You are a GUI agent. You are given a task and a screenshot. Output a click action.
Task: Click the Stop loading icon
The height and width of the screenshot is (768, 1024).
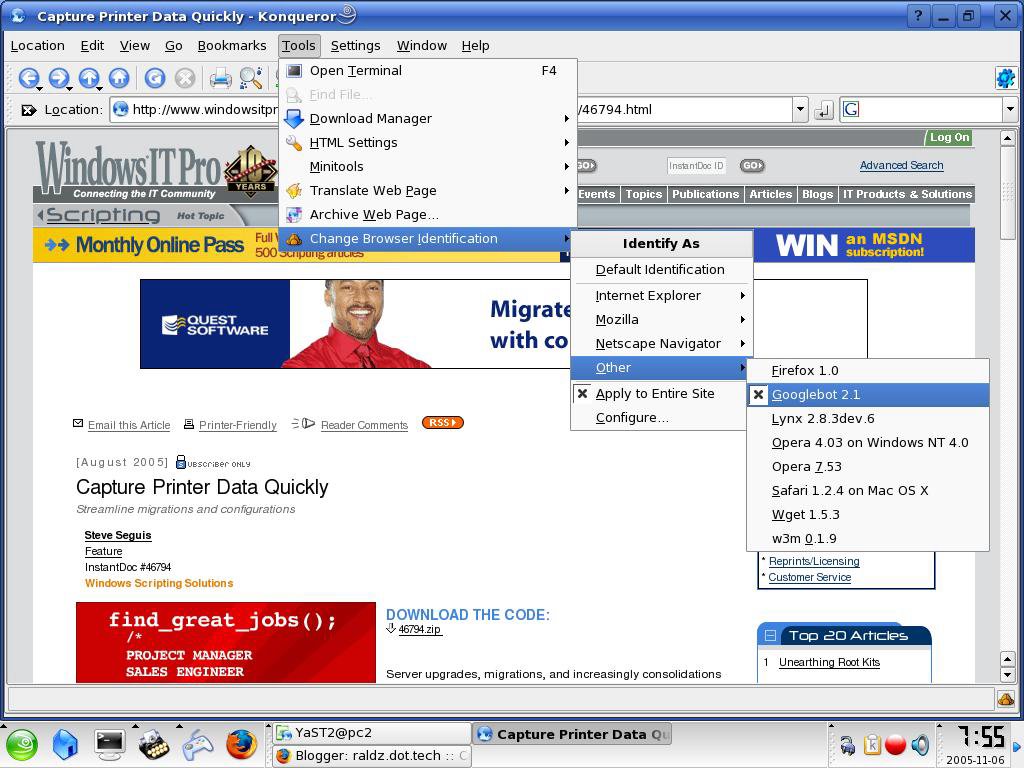[185, 78]
